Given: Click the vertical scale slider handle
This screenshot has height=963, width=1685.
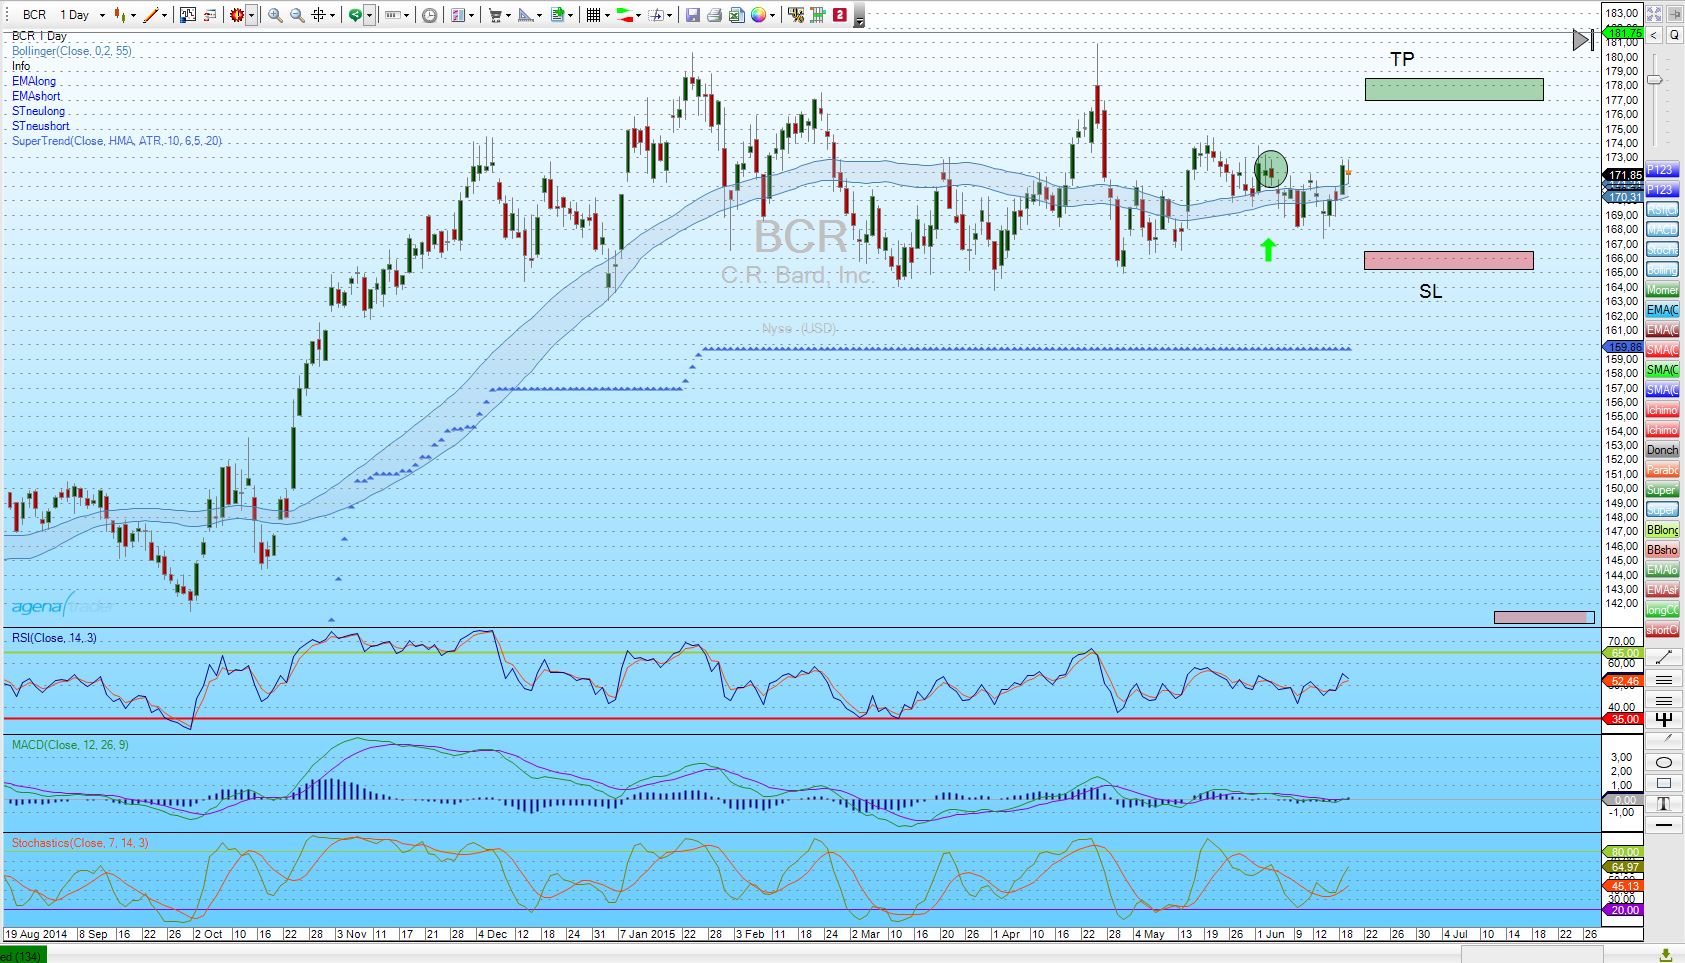Looking at the screenshot, I should click(x=1655, y=80).
